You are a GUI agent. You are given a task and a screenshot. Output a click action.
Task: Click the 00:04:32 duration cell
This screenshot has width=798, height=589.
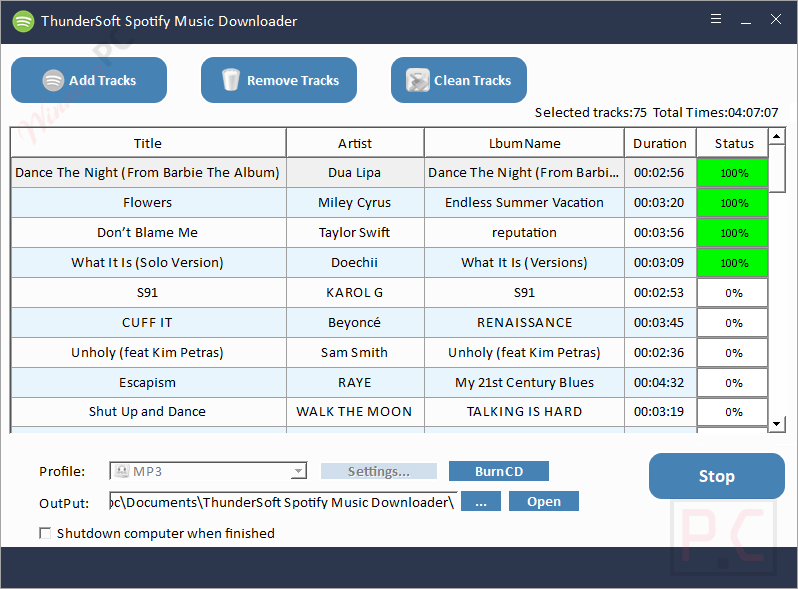click(660, 383)
